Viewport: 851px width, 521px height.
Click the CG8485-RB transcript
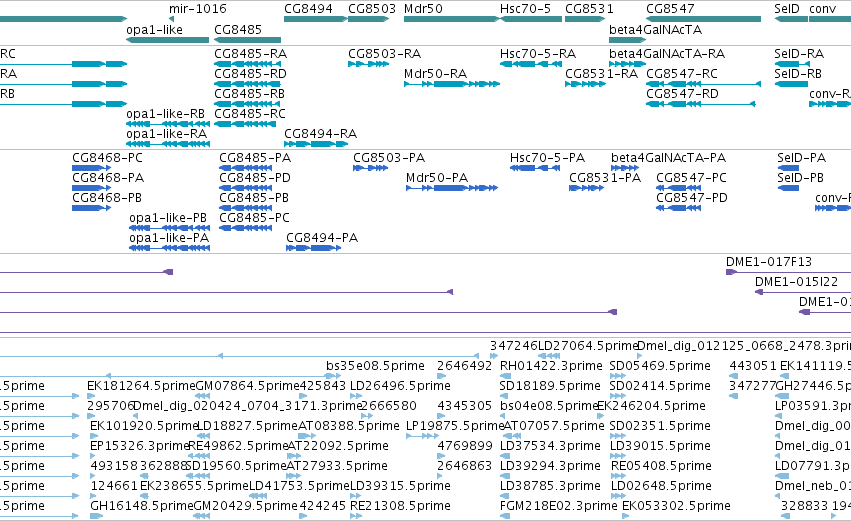pyautogui.click(x=245, y=104)
